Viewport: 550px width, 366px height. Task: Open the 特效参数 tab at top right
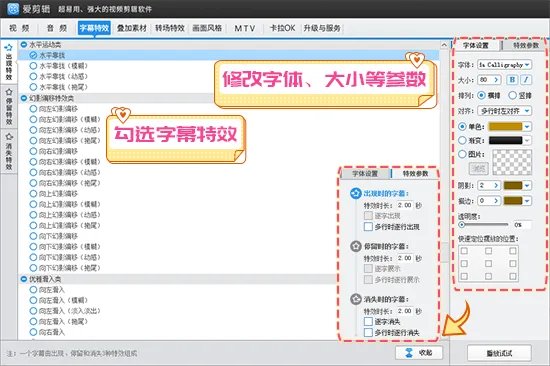coord(526,45)
